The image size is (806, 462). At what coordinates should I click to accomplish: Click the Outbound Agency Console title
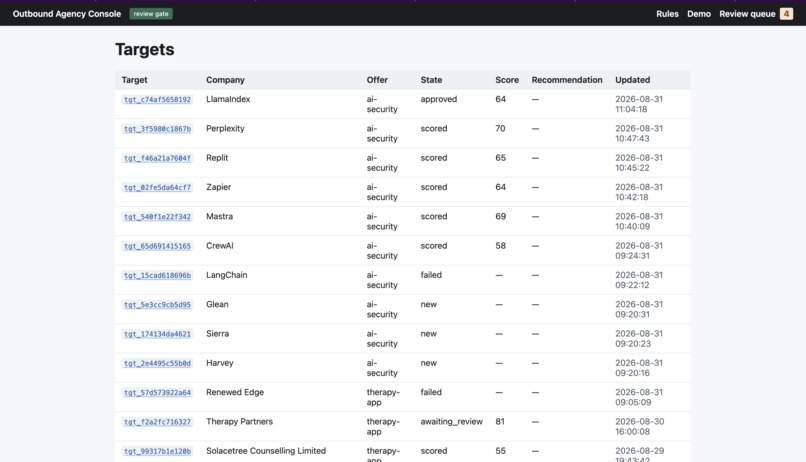pyautogui.click(x=67, y=14)
